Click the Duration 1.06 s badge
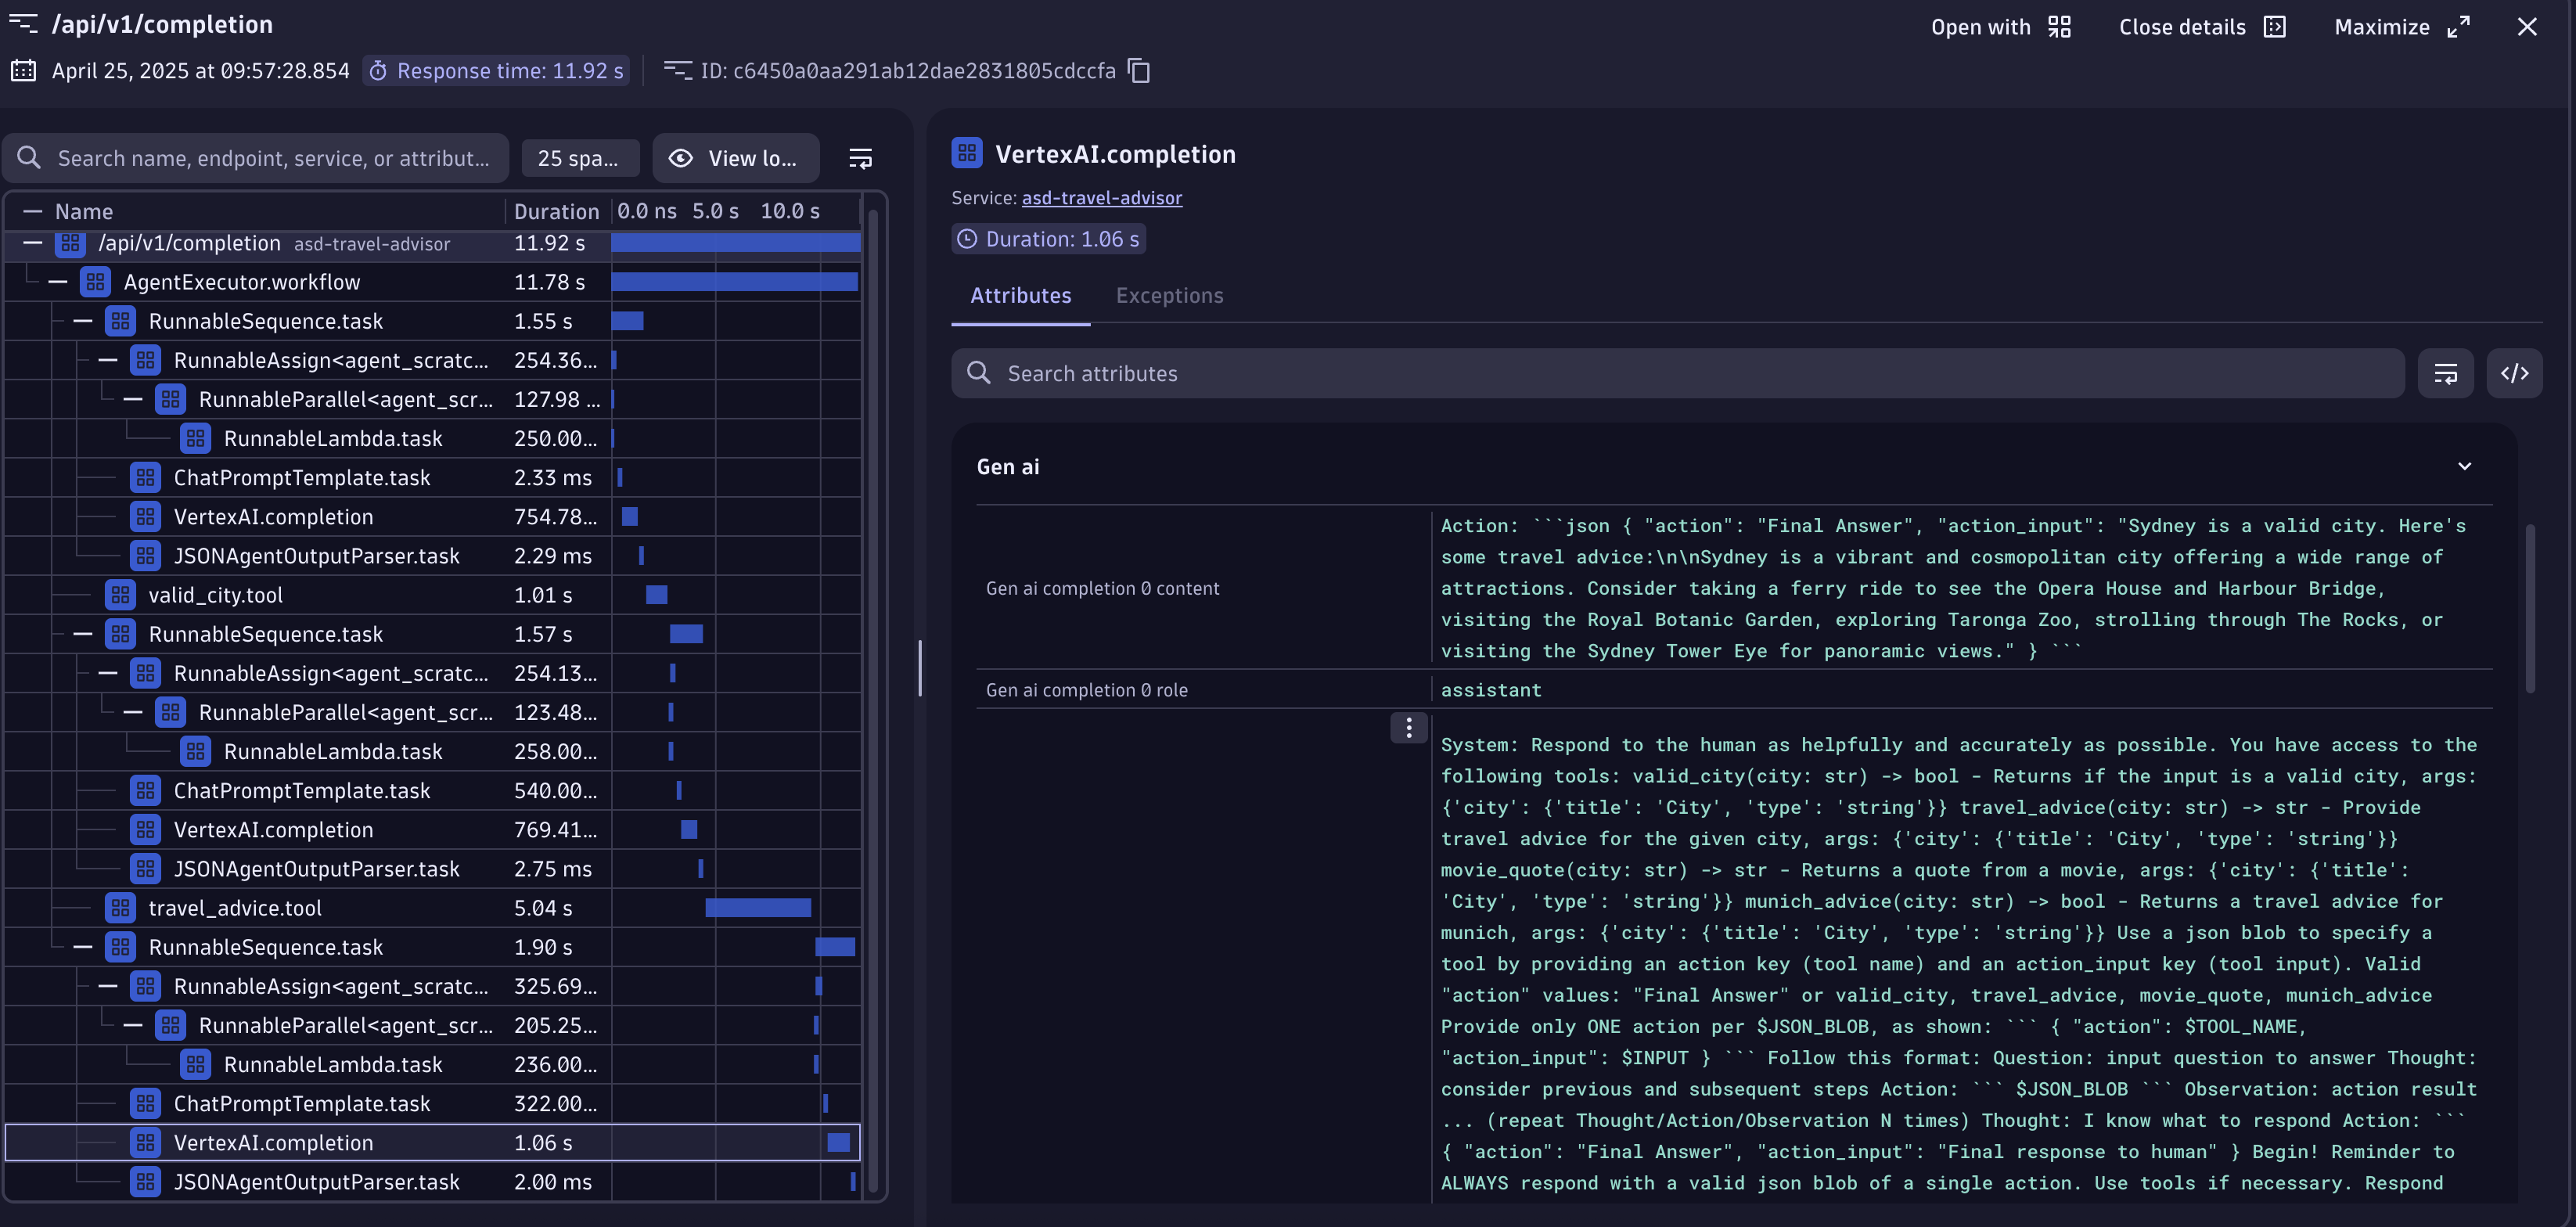The height and width of the screenshot is (1227, 2576). click(1048, 239)
